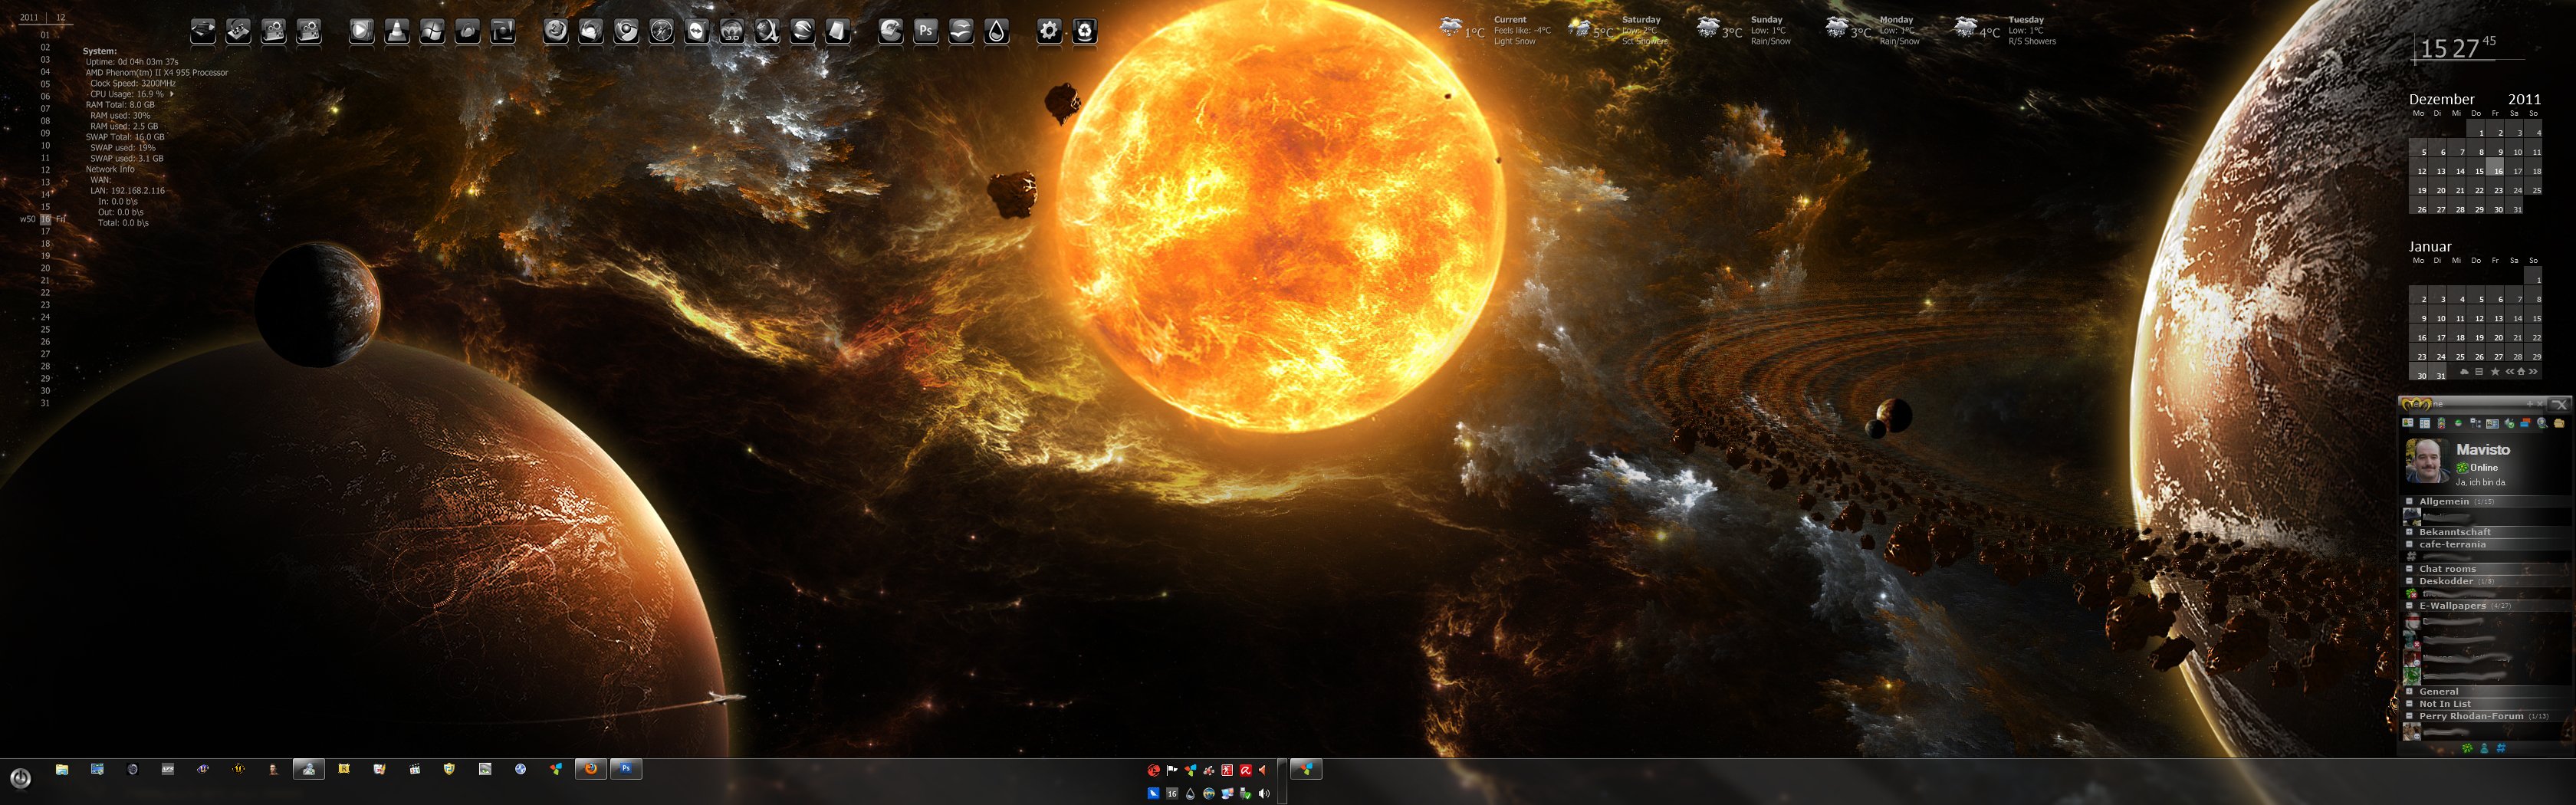
Task: Open OpenOffice seagull dock icon
Action: click(962, 31)
